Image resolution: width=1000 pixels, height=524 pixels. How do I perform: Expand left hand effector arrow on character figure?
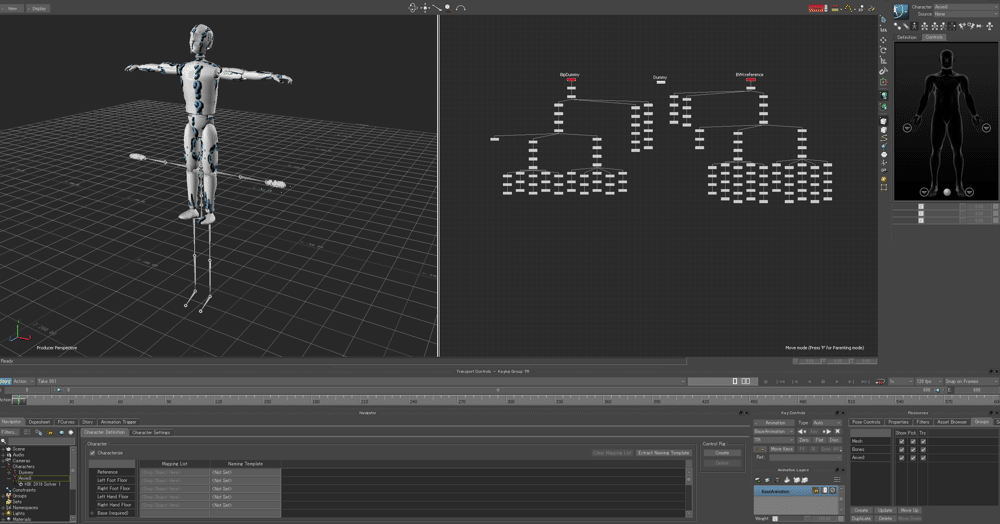coord(986,127)
